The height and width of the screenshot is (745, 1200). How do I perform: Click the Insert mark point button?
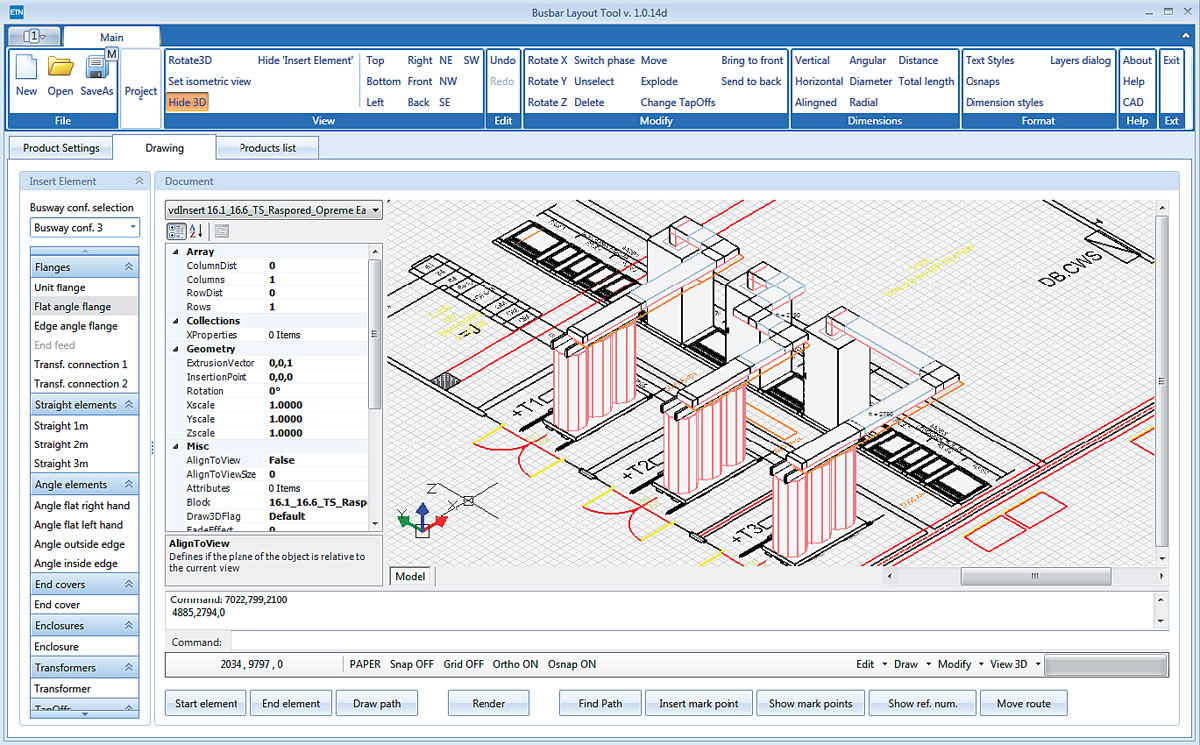[699, 703]
